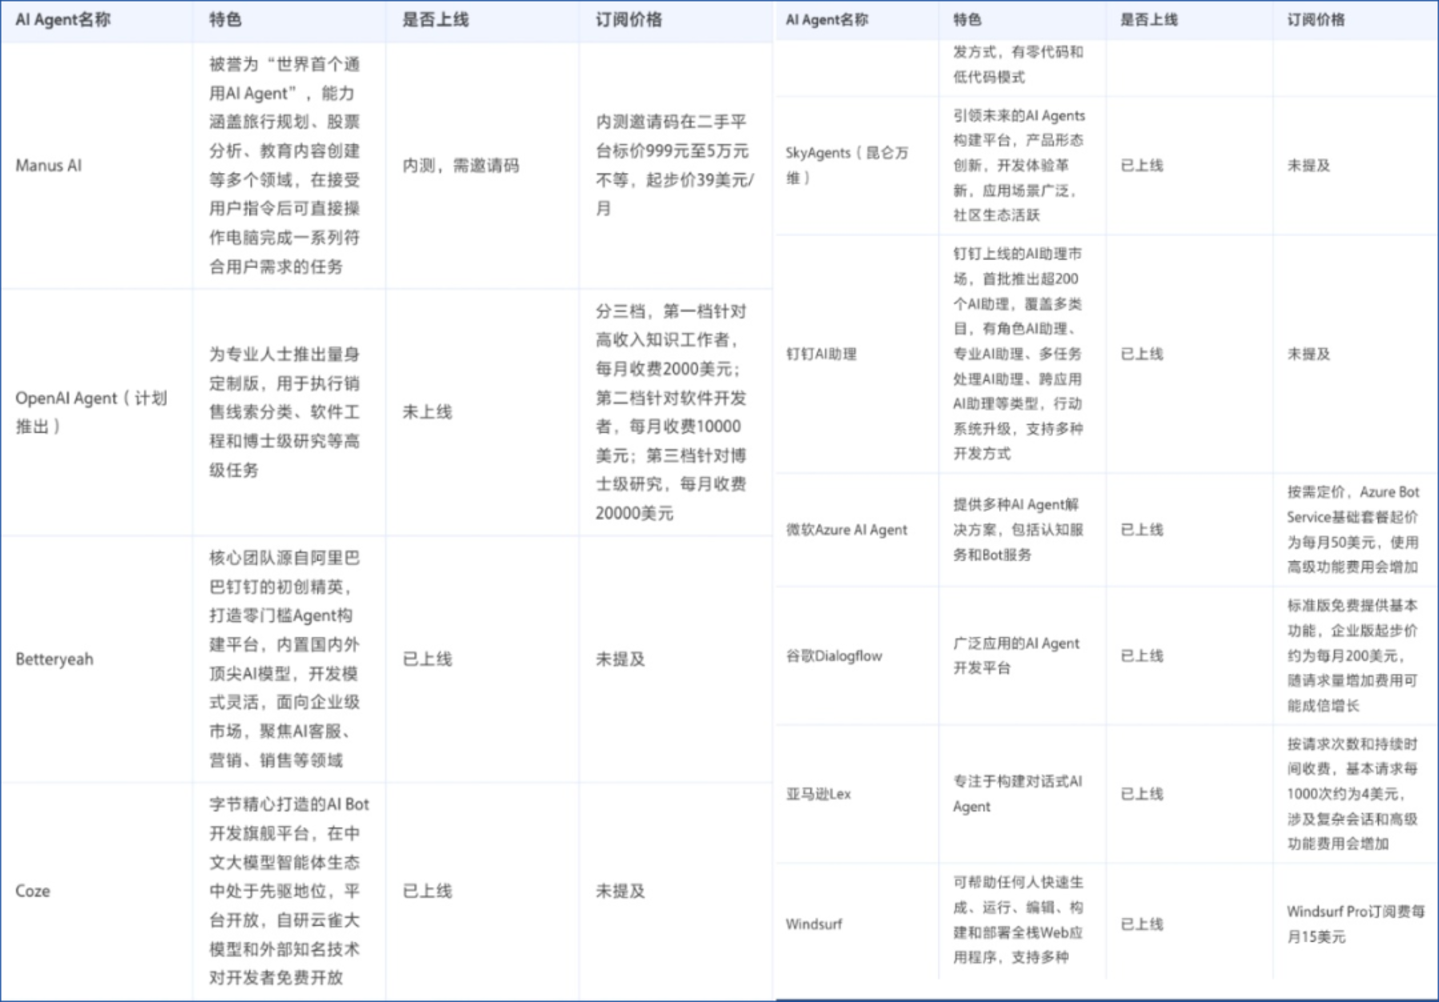Click 钉钉AI助理 feature text 钉钉上线的AI助理市场
The height and width of the screenshot is (1002, 1439).
coord(1018,354)
